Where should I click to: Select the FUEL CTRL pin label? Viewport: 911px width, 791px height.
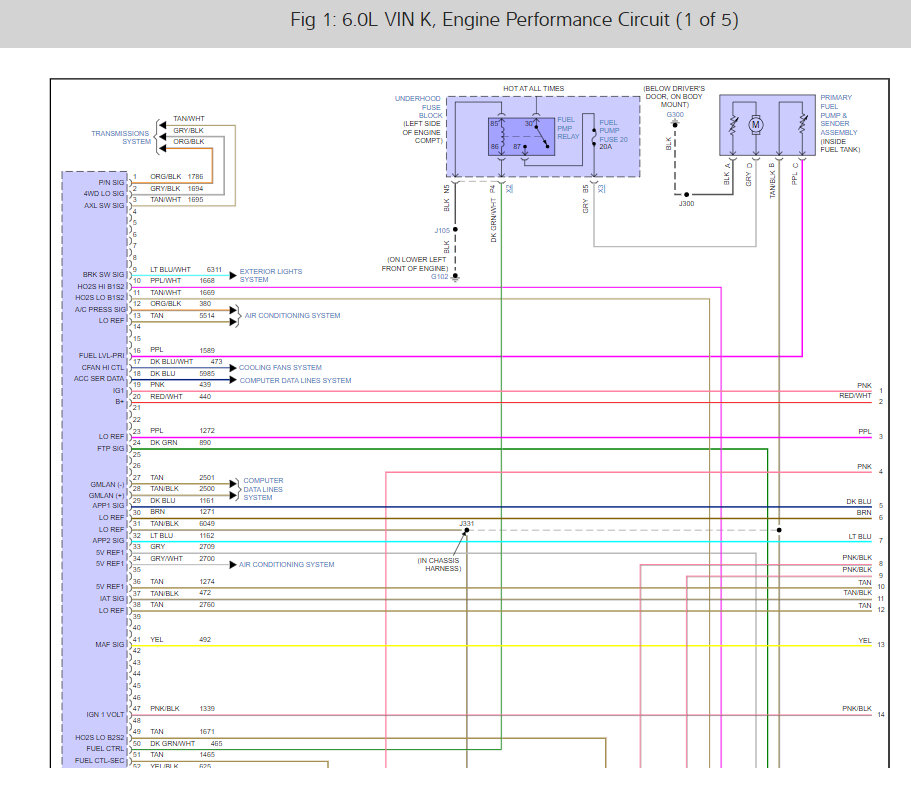coord(105,749)
